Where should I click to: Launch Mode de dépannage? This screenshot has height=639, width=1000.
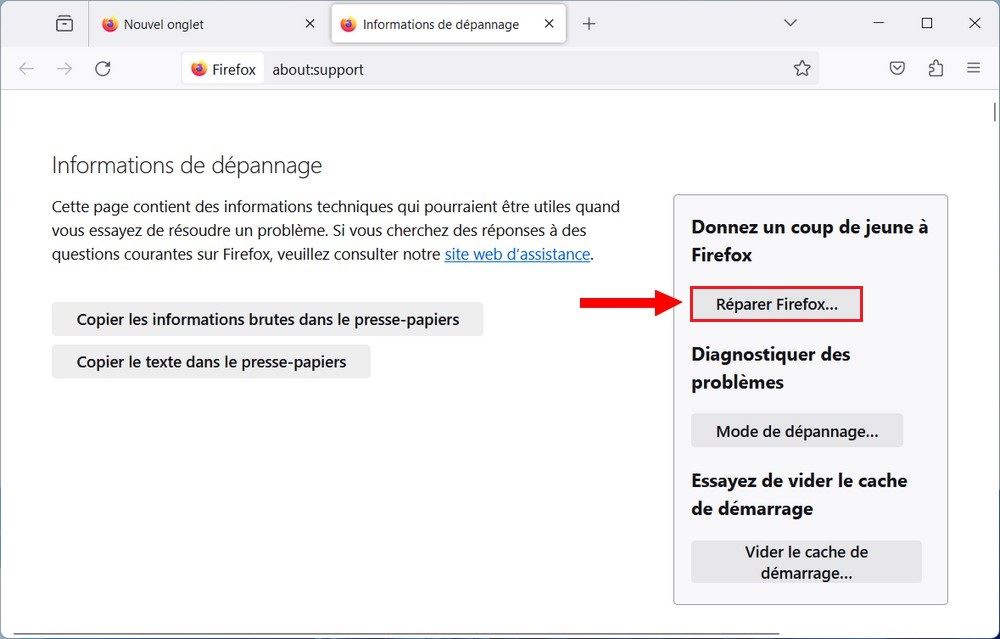pos(797,430)
